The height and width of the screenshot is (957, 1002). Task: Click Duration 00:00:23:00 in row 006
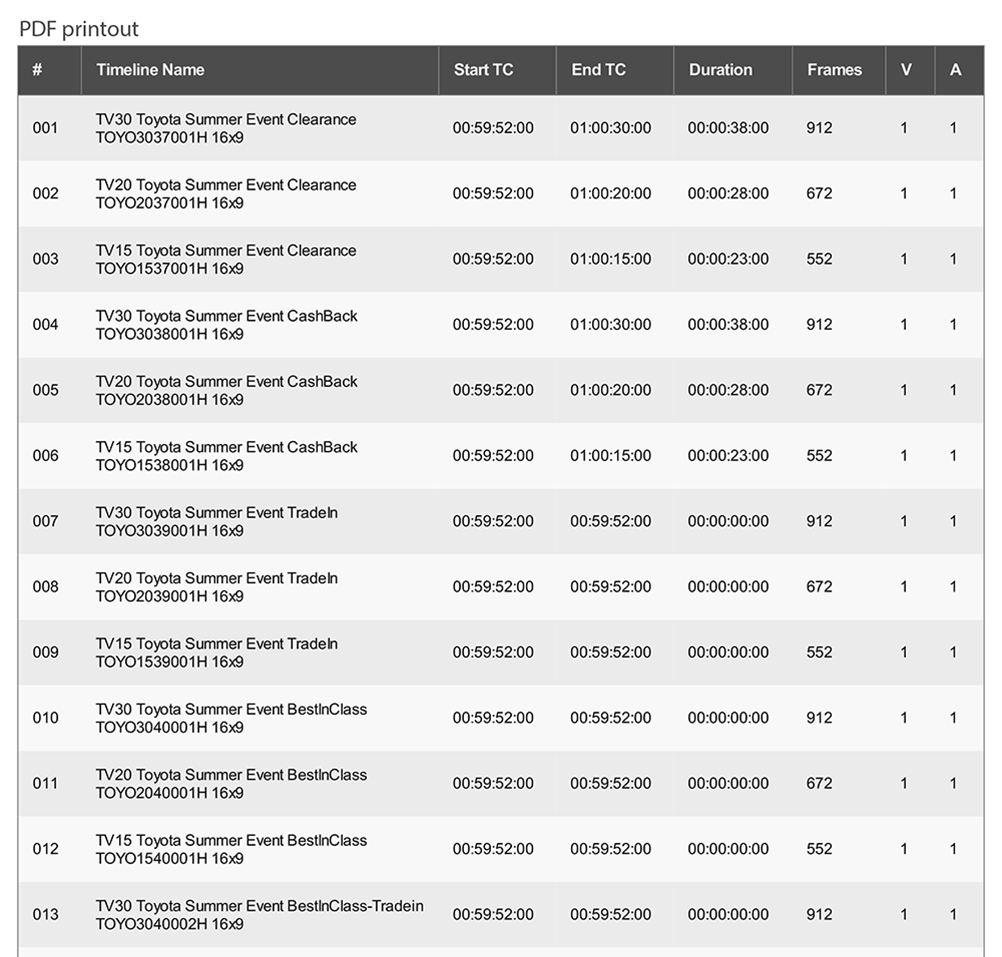click(x=728, y=456)
